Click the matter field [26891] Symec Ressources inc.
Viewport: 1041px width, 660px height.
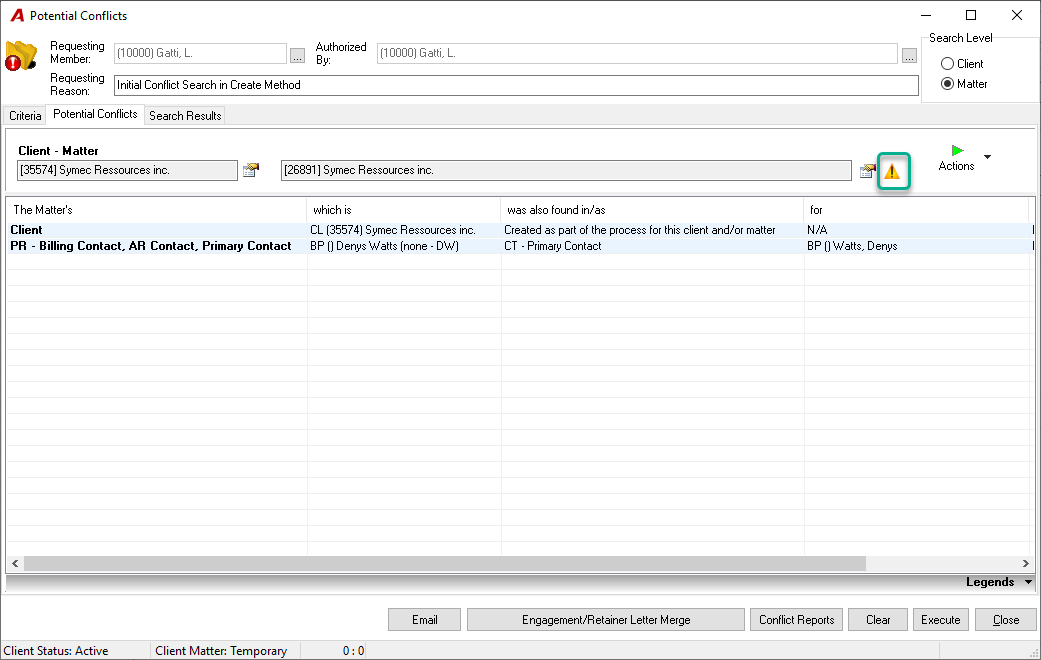pyautogui.click(x=566, y=170)
